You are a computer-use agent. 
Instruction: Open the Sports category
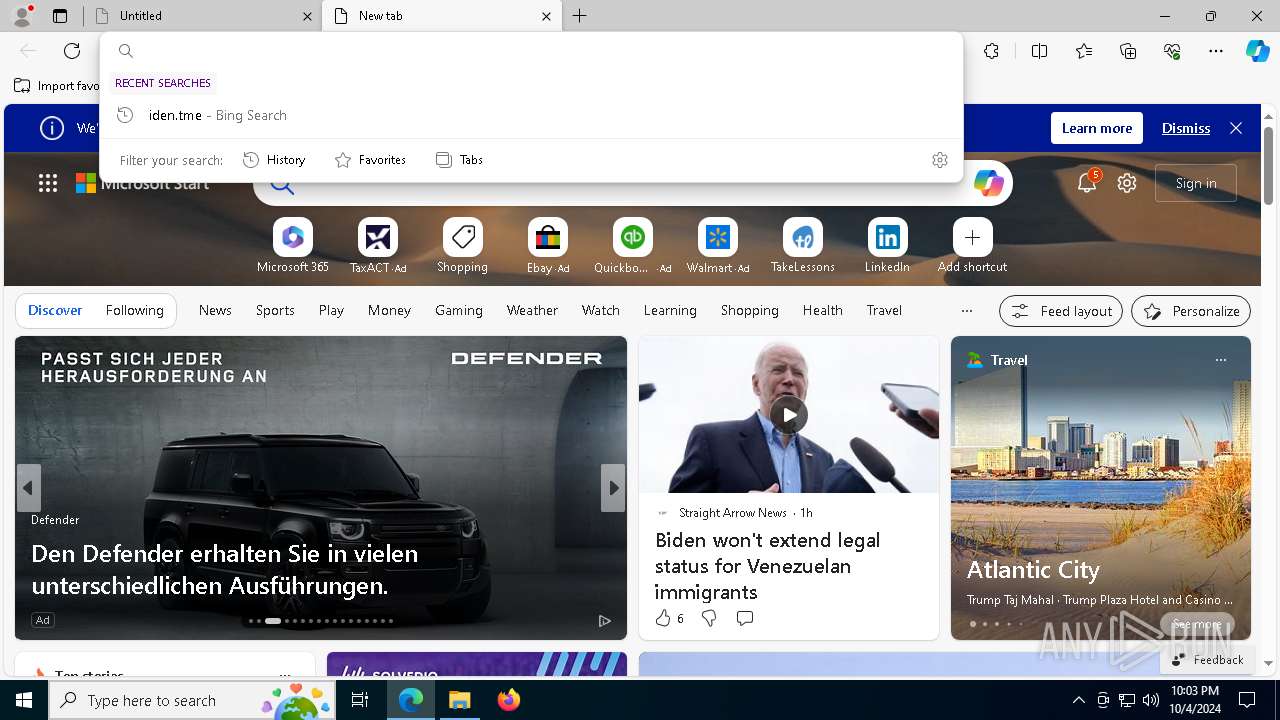coord(275,311)
